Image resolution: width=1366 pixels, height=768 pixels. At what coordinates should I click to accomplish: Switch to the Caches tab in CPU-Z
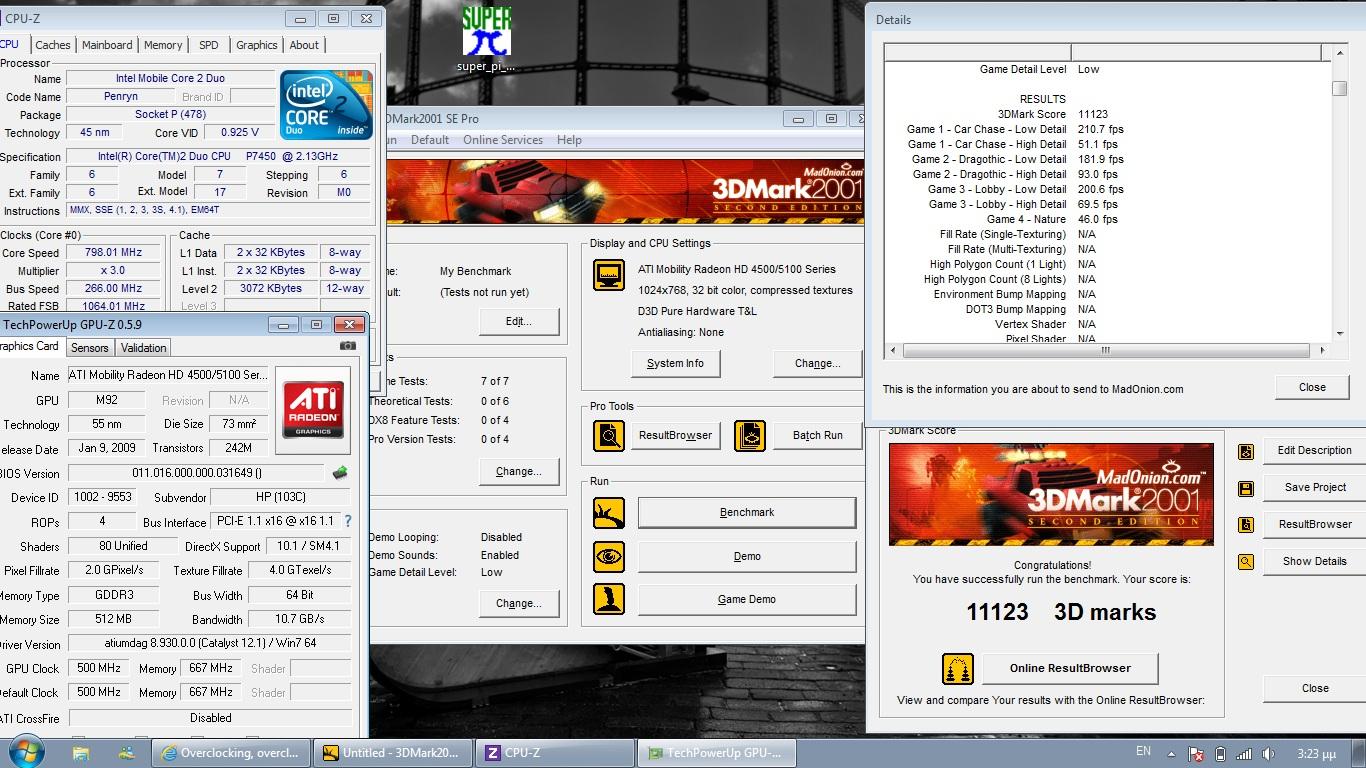(53, 45)
